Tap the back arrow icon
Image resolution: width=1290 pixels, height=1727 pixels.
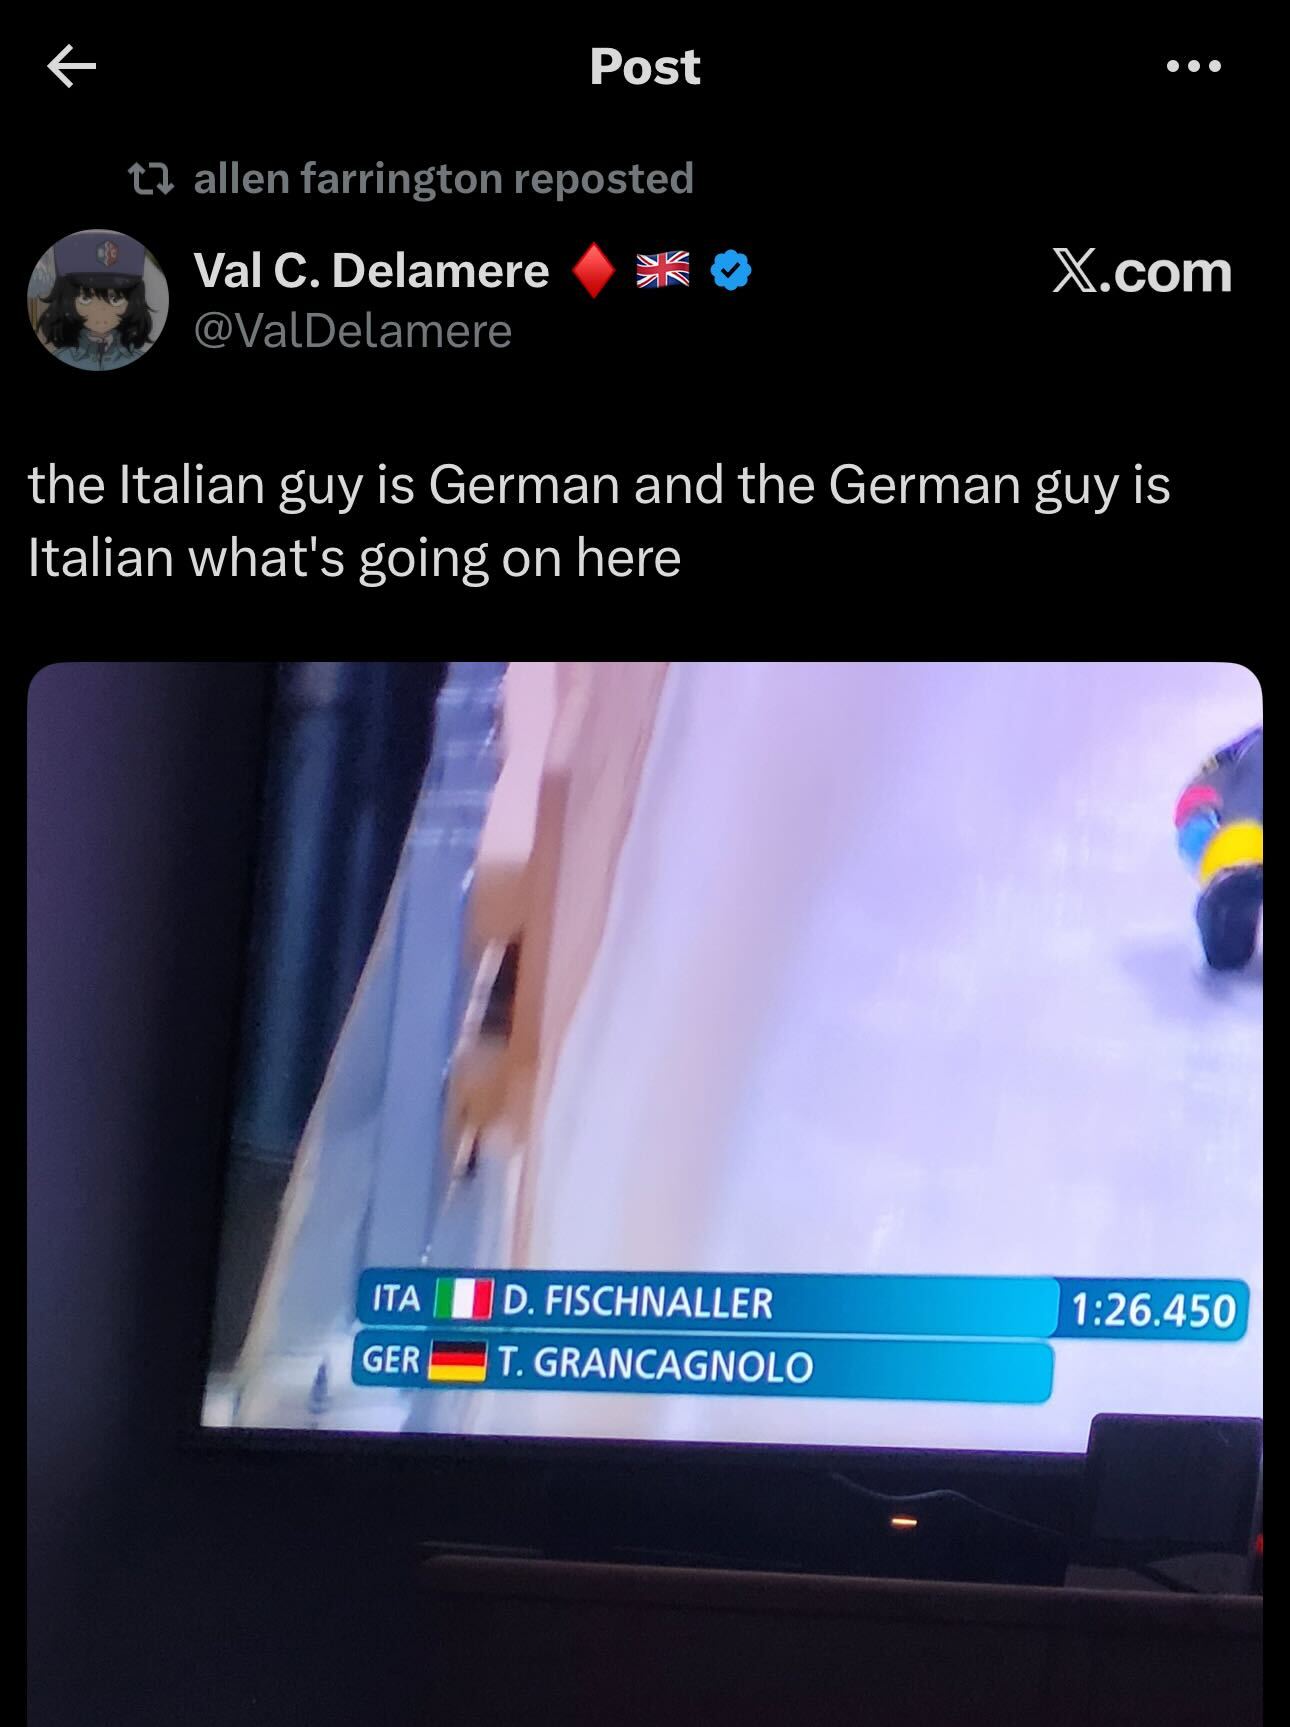[72, 67]
